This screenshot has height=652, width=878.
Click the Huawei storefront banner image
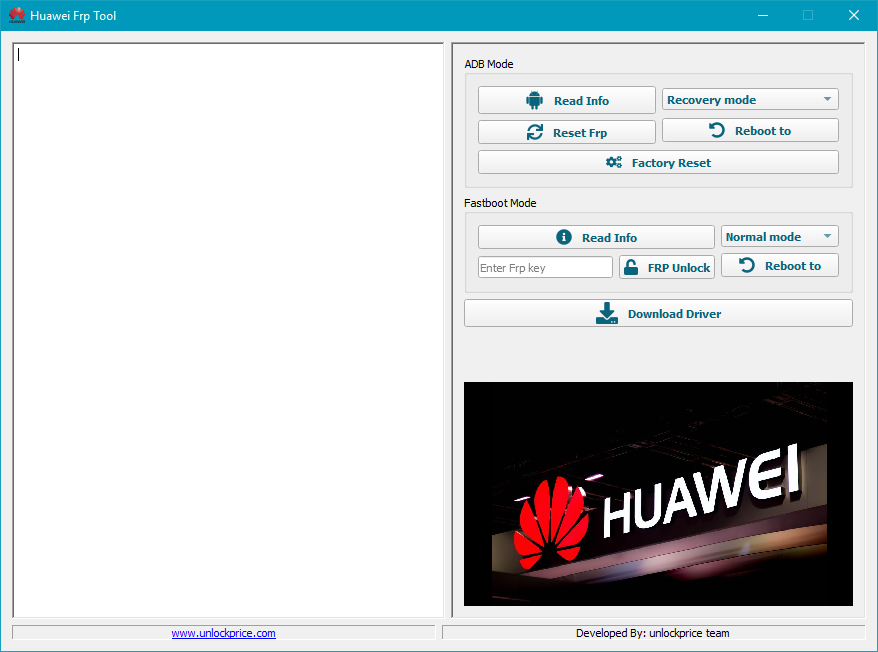(658, 493)
